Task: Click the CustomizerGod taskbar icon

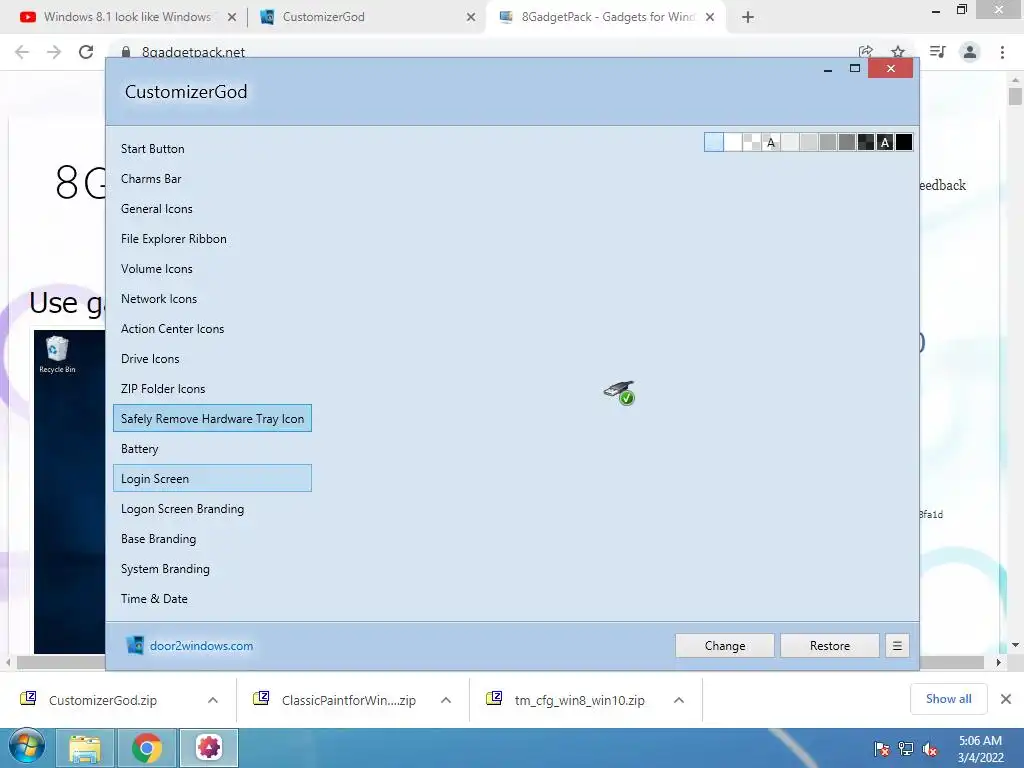Action: point(209,748)
